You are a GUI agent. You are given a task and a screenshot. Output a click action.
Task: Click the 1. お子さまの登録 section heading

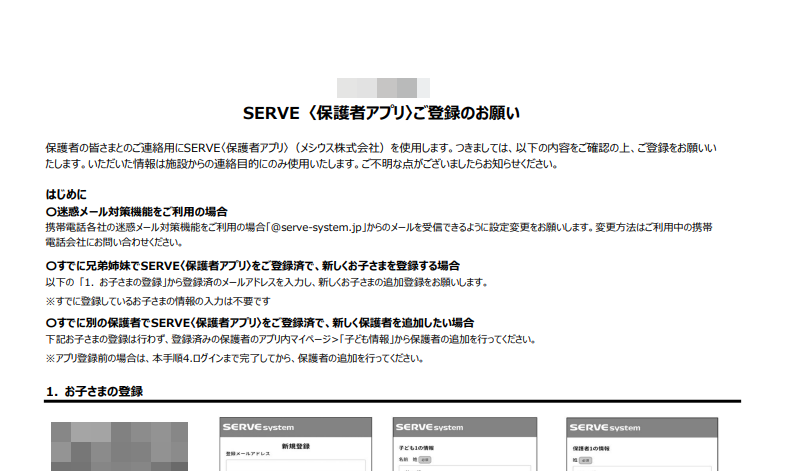pyautogui.click(x=94, y=391)
